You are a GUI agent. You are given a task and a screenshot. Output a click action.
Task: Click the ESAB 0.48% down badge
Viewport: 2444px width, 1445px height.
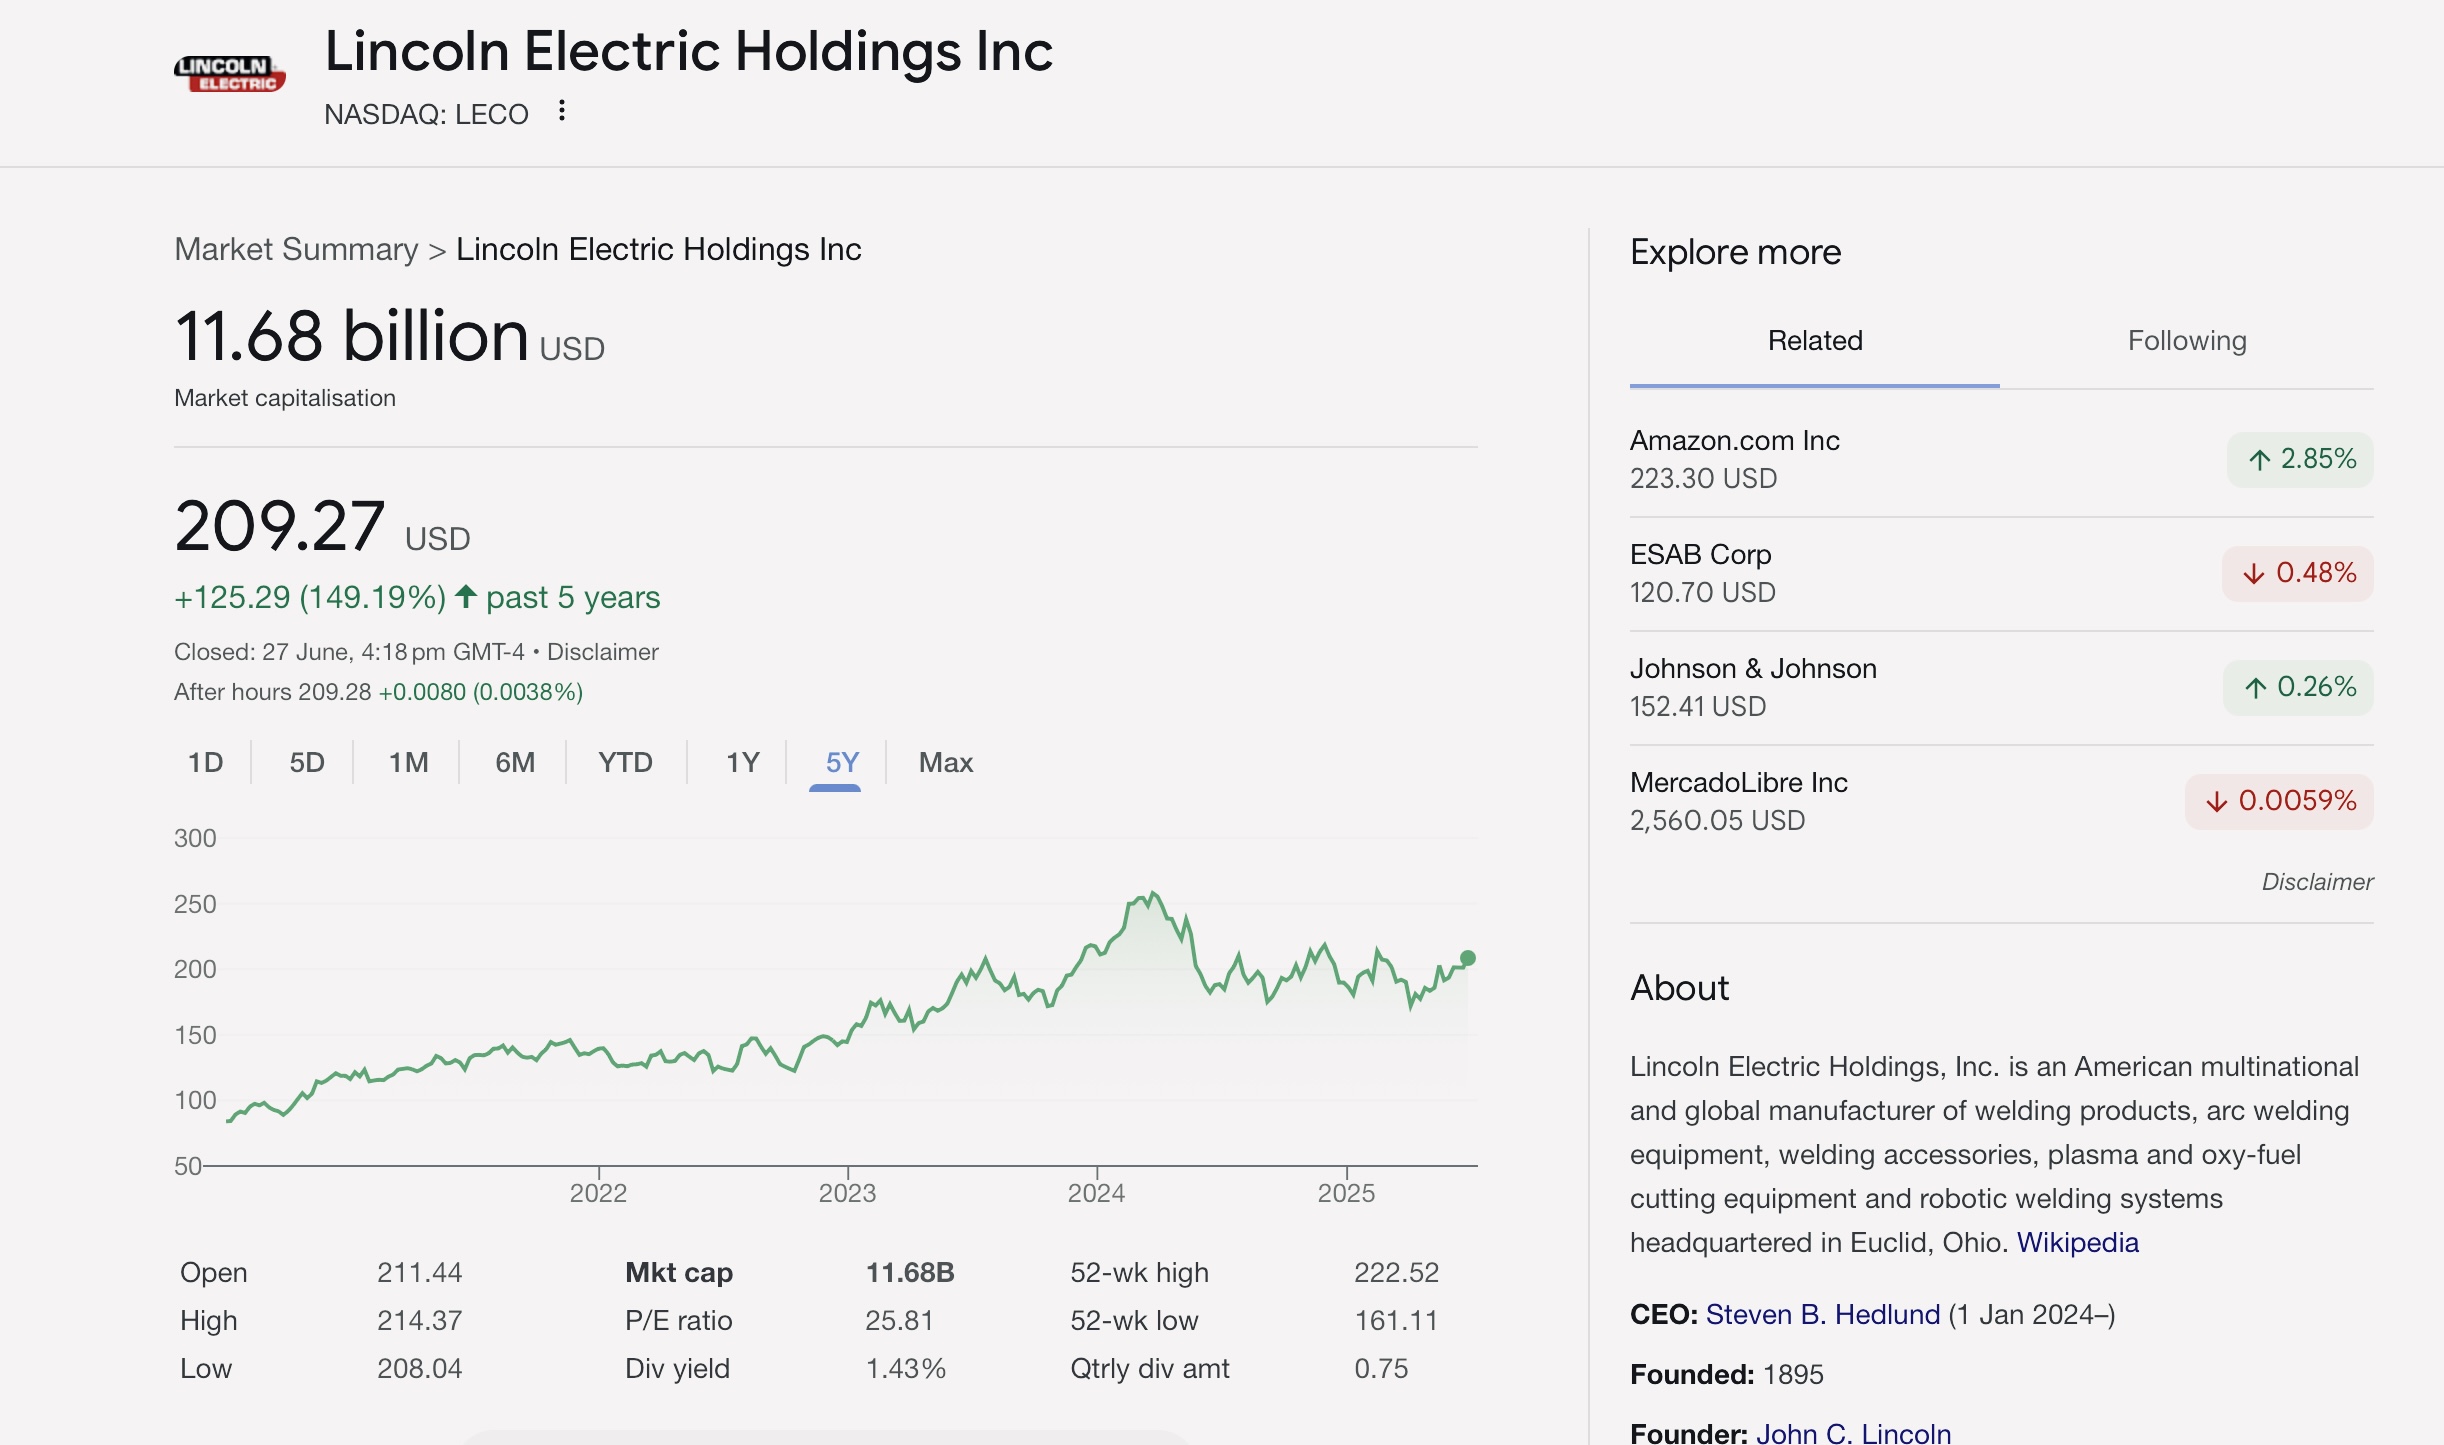[2298, 573]
